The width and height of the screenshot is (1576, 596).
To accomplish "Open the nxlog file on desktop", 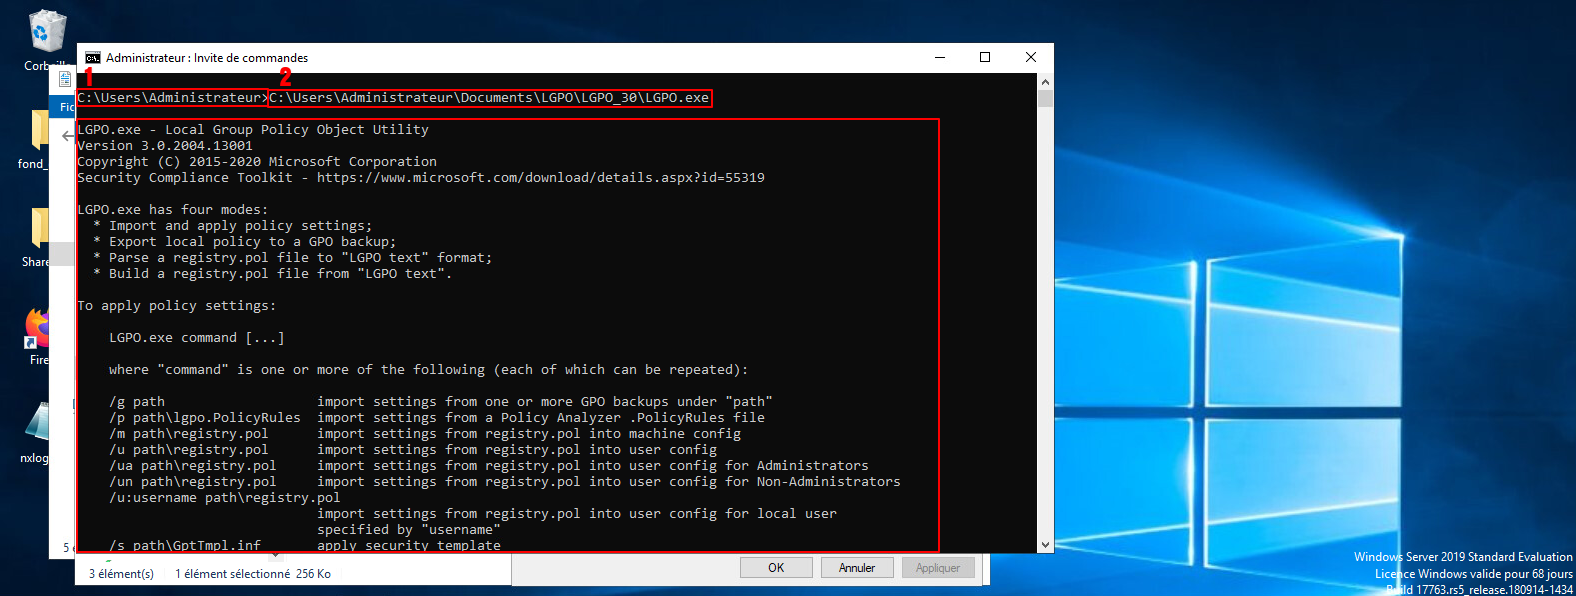I will (40, 422).
